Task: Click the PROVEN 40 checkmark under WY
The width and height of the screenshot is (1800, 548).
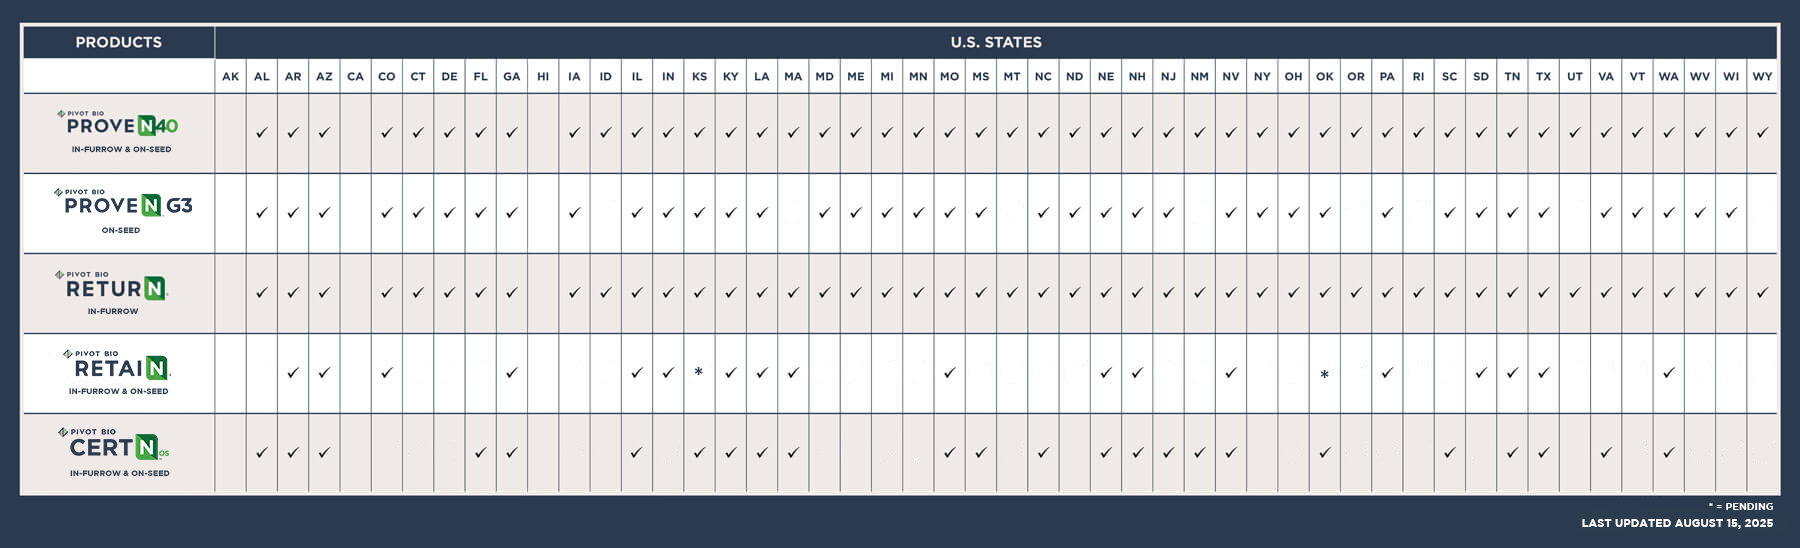Action: pyautogui.click(x=1762, y=132)
